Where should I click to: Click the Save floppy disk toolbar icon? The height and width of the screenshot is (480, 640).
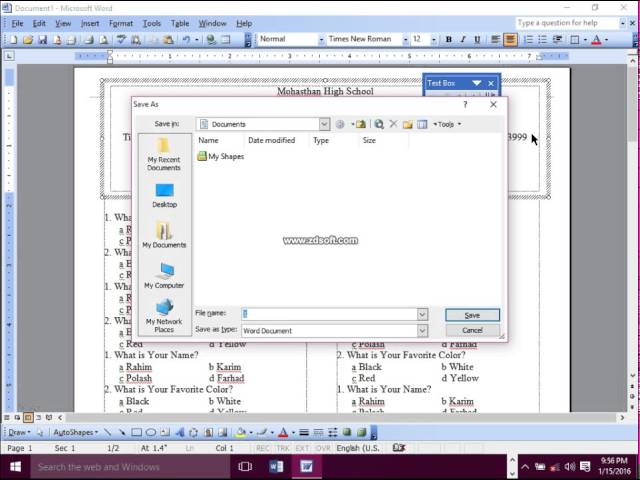point(42,40)
